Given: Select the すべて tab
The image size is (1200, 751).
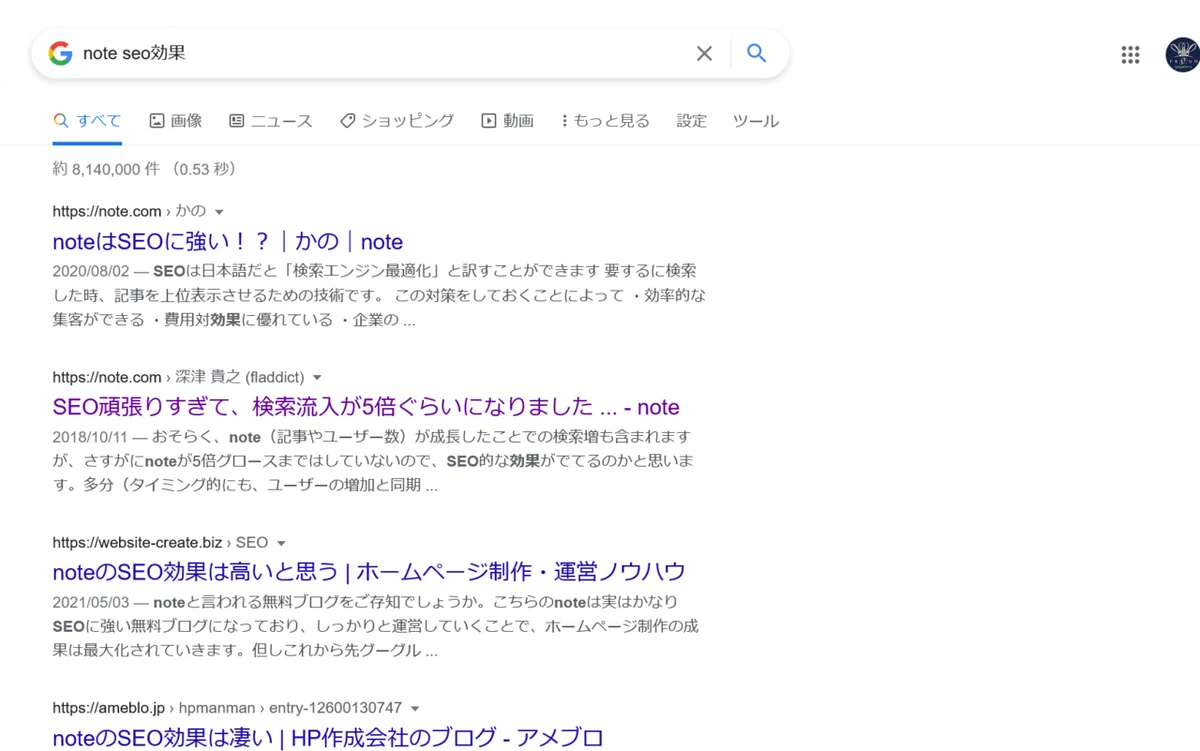Looking at the screenshot, I should [x=87, y=121].
